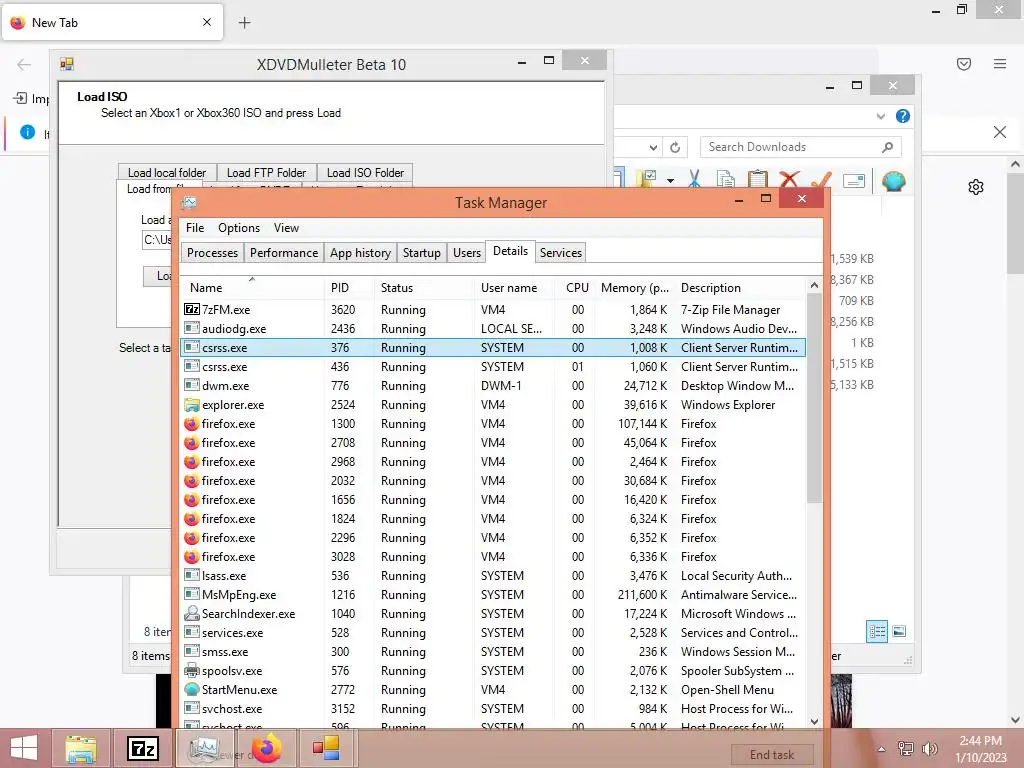Image resolution: width=1024 pixels, height=768 pixels.
Task: Open dropdown arrow next to Folder Options icon
Action: [670, 180]
